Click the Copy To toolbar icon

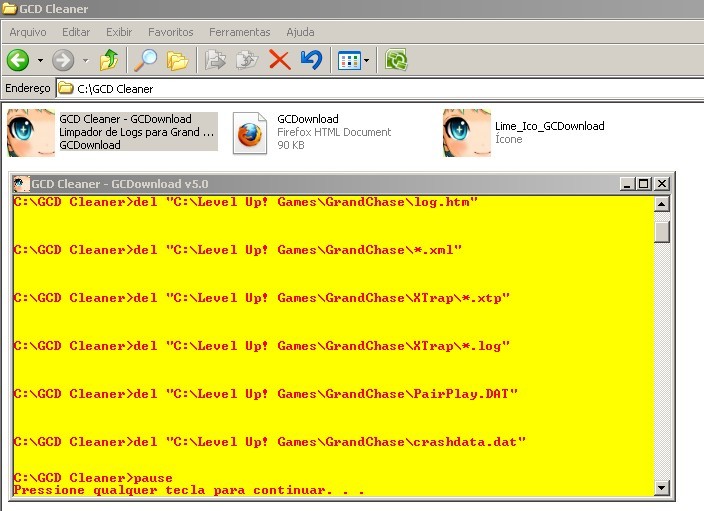(247, 60)
